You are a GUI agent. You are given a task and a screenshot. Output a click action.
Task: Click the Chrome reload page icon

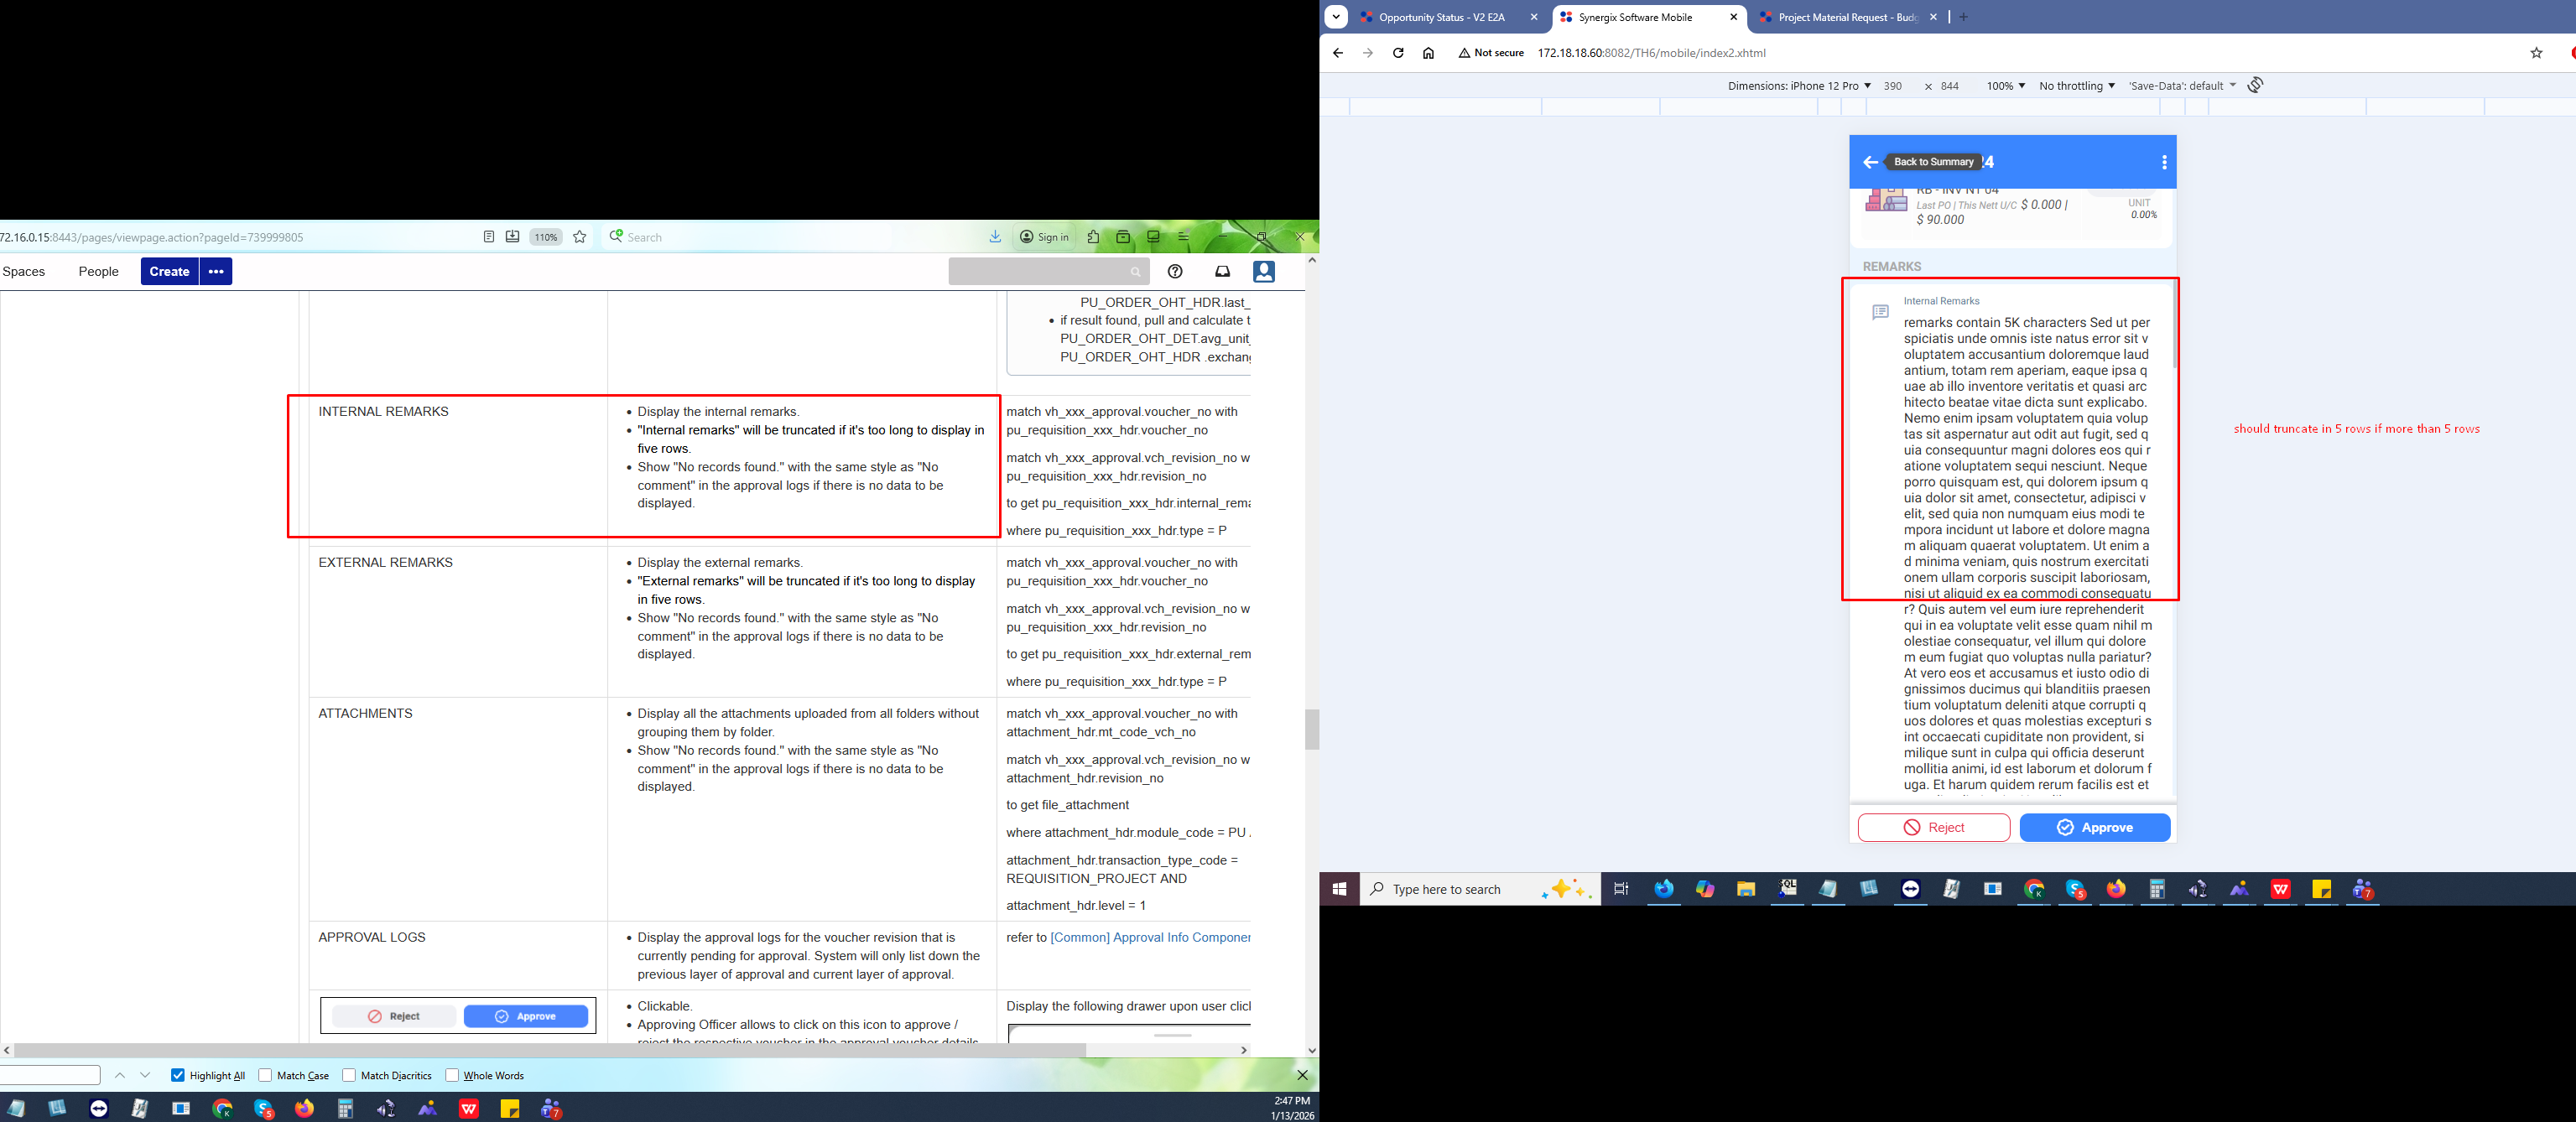(x=1398, y=53)
